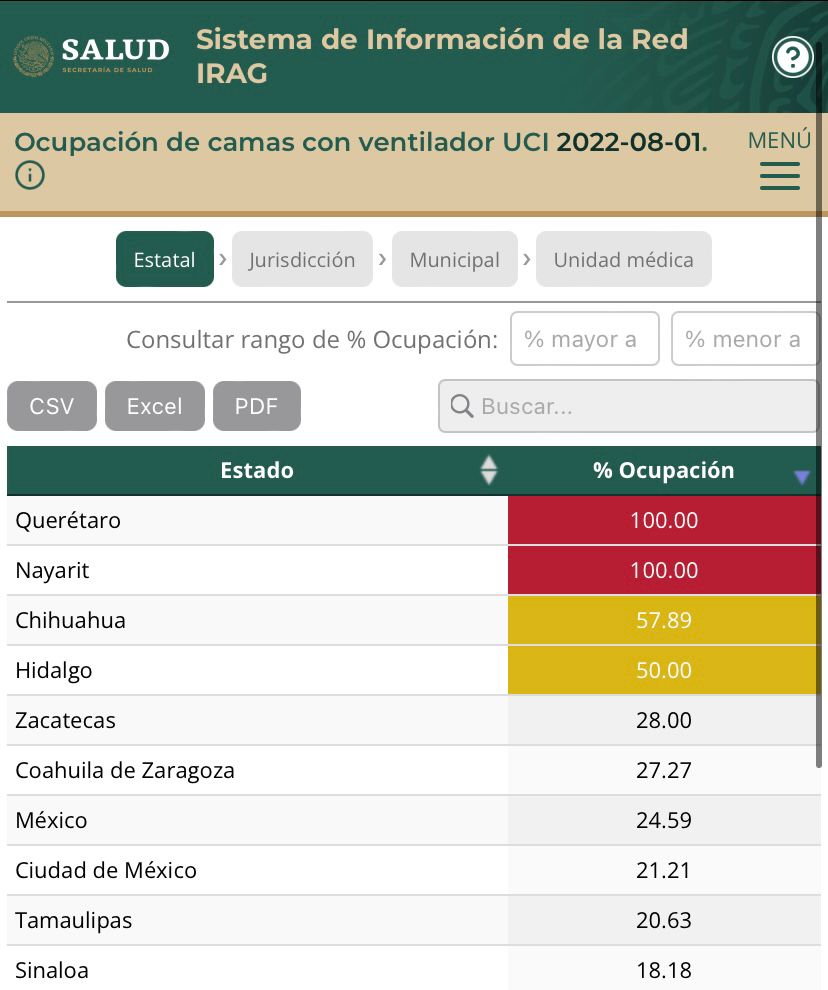Click the Chihuahua yellow 57.89 cell
This screenshot has width=828, height=990.
(664, 620)
